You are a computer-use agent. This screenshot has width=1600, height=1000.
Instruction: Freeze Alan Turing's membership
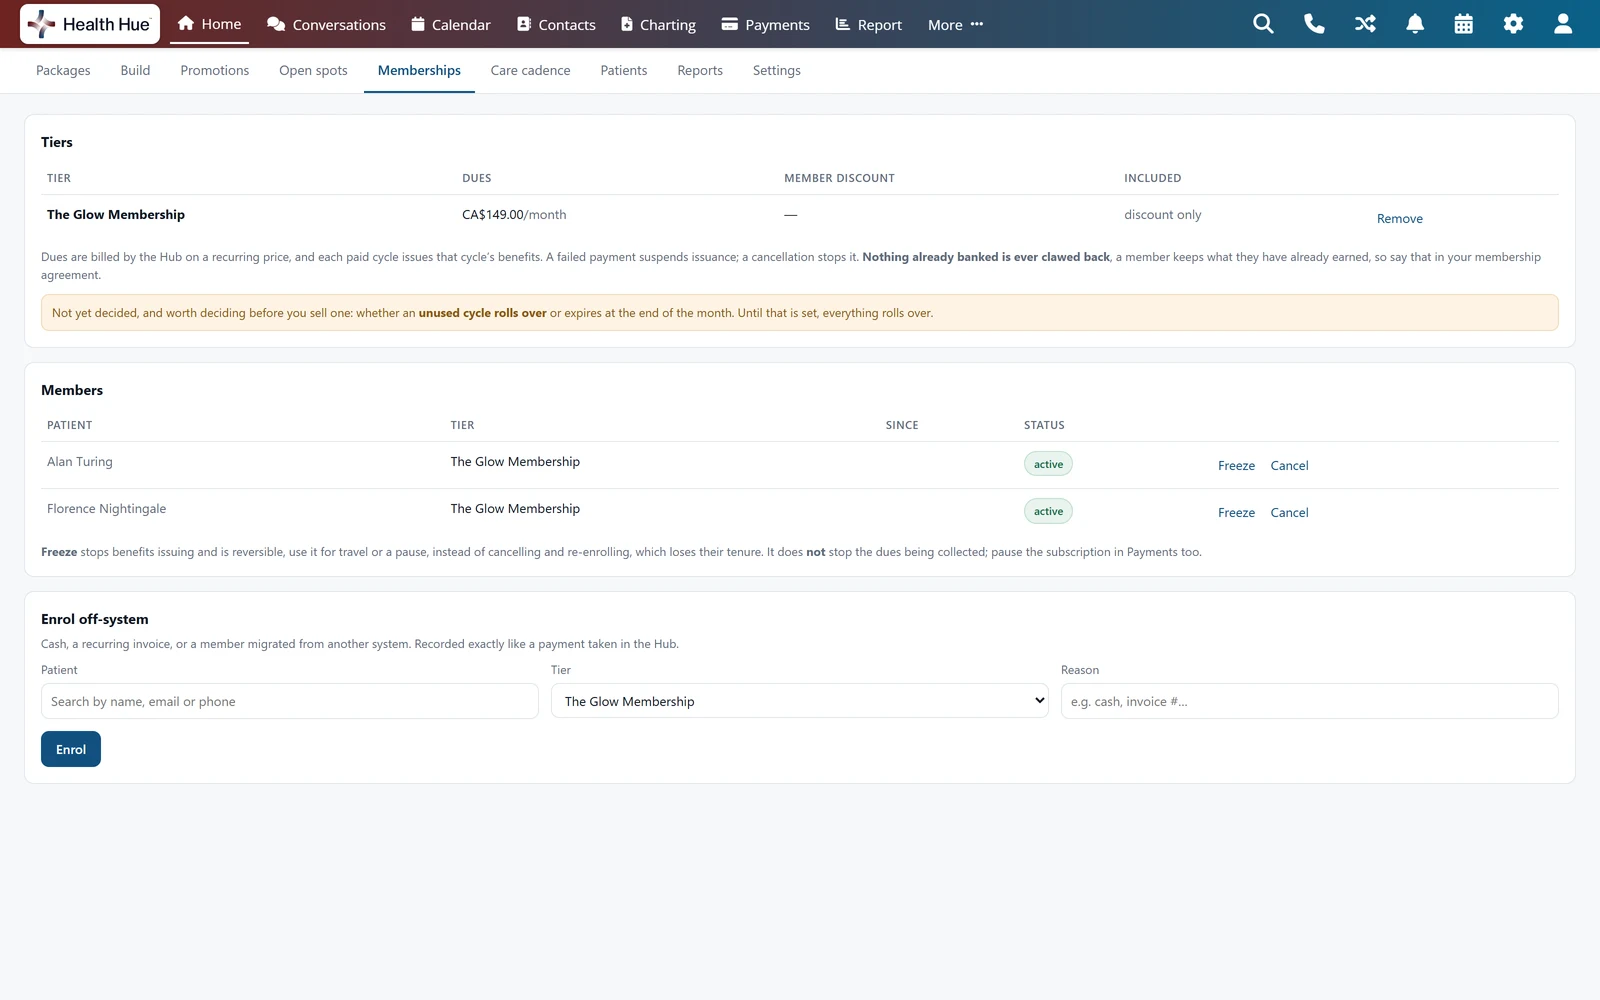(1236, 466)
